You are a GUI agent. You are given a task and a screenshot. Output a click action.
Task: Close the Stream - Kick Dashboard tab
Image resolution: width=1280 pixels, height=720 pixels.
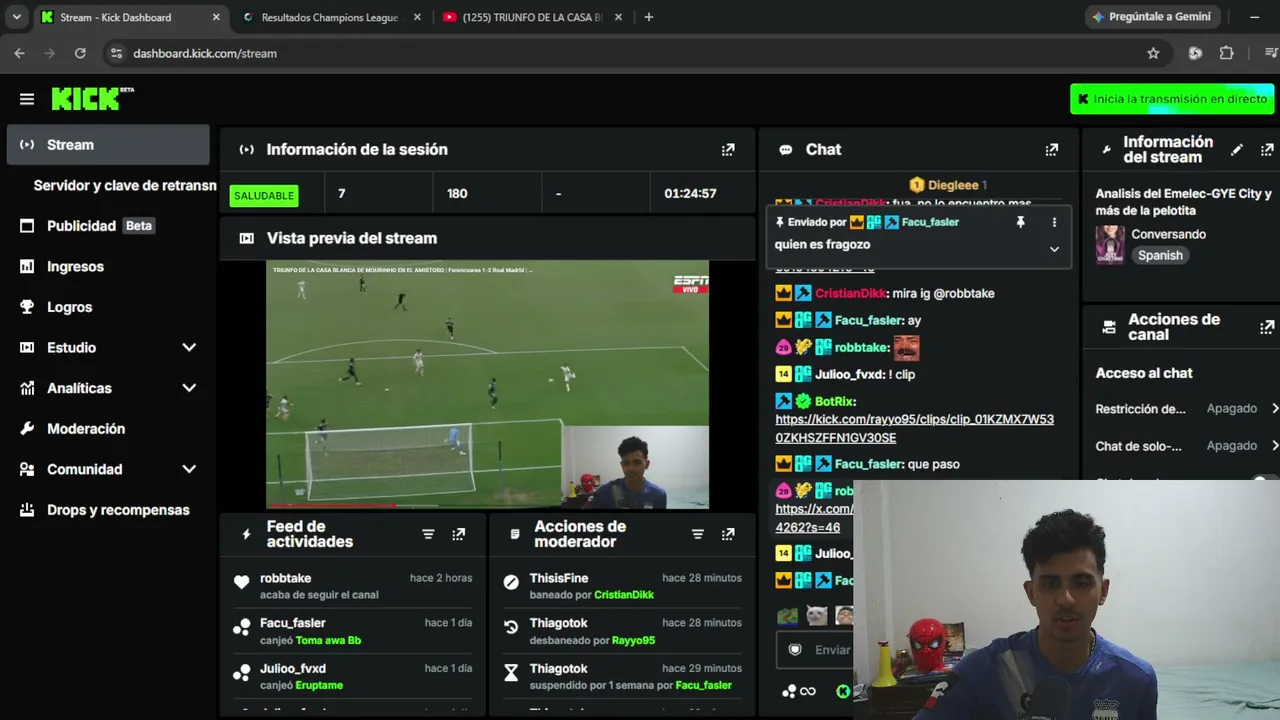(x=217, y=17)
